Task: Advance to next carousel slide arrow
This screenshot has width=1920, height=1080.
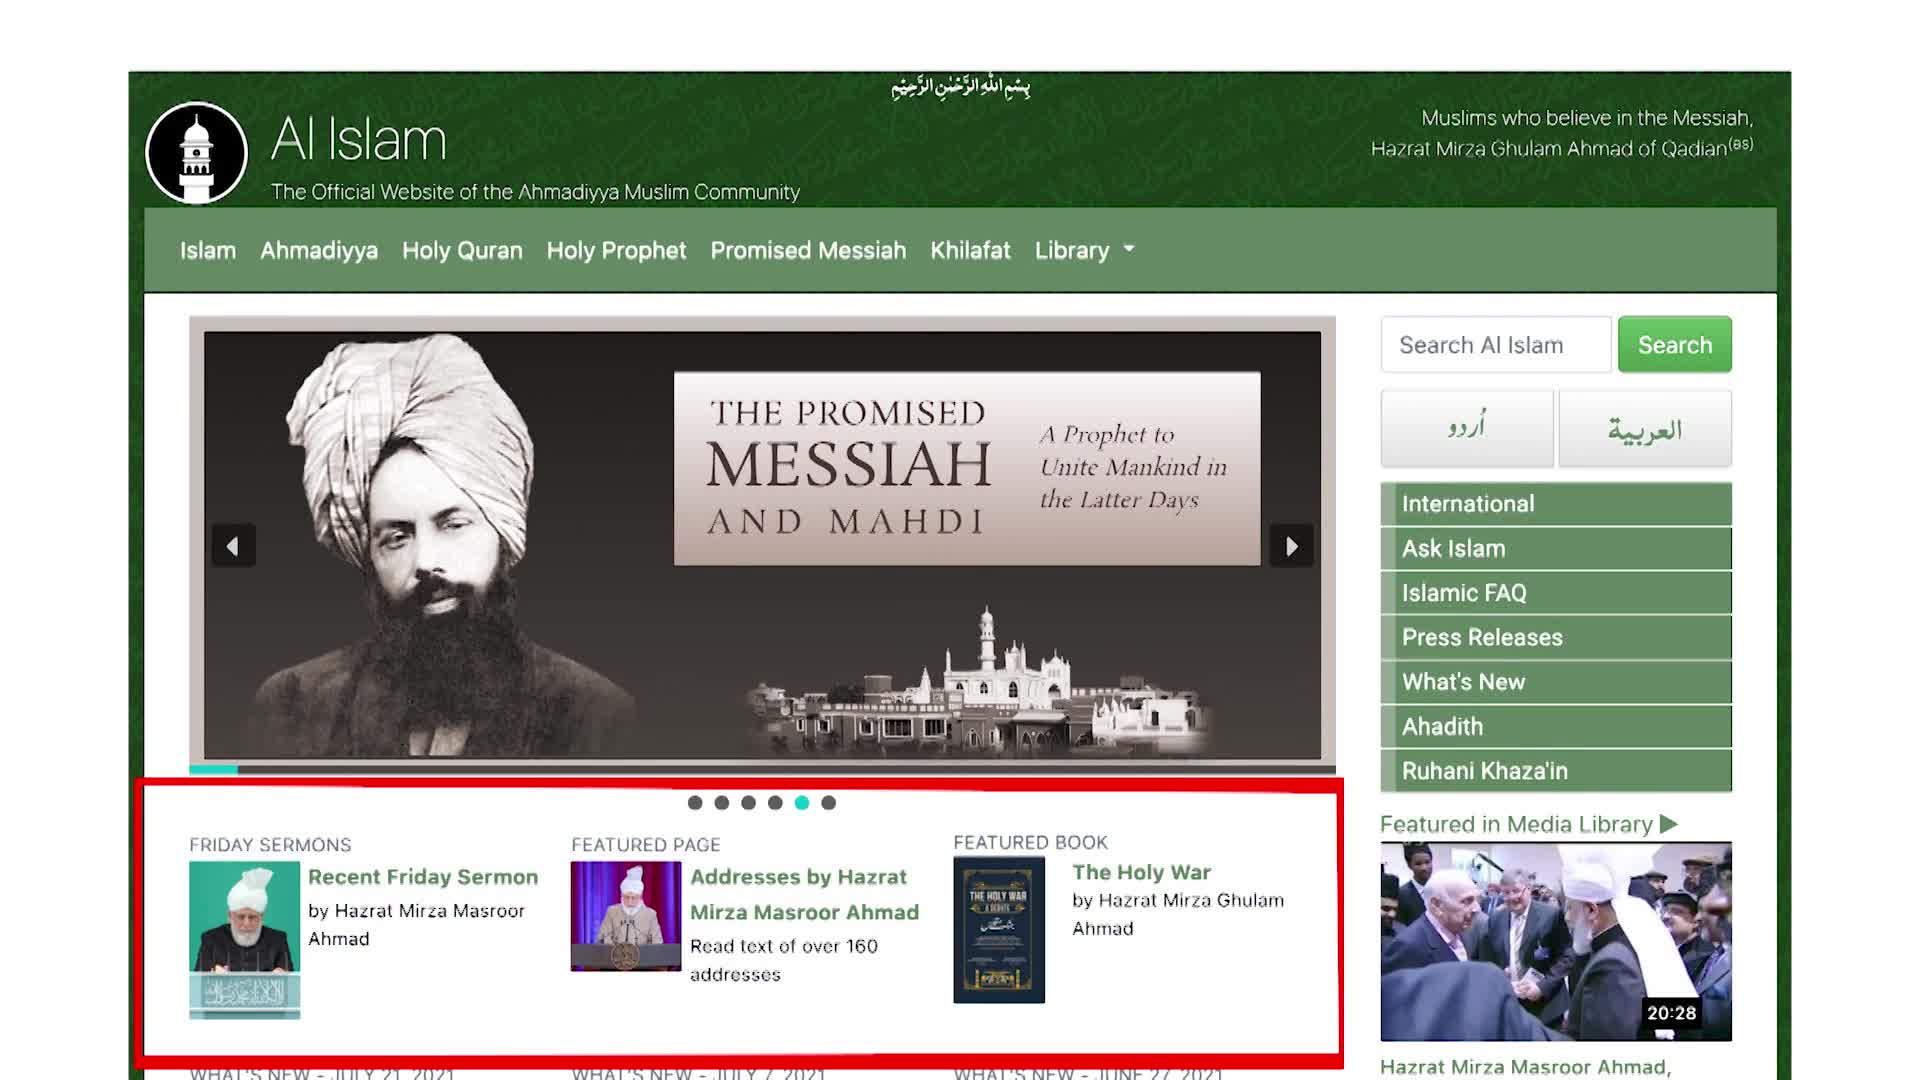Action: pos(1291,546)
